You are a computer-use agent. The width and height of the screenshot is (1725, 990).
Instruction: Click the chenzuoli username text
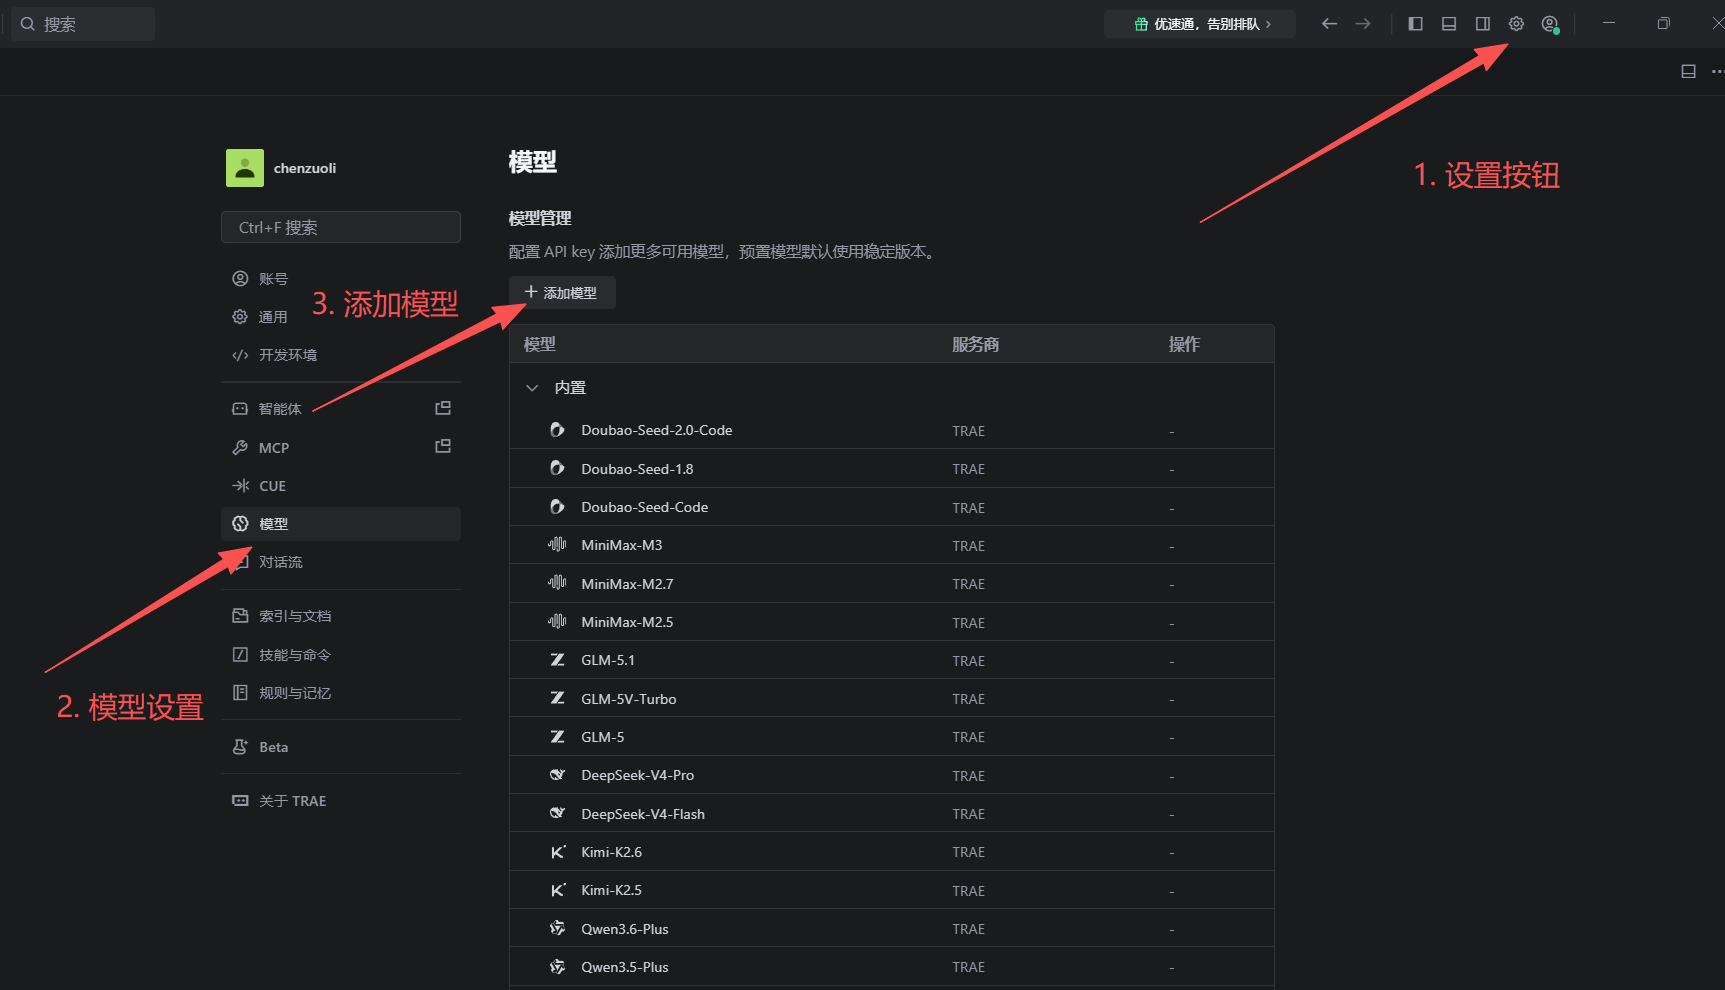click(305, 168)
